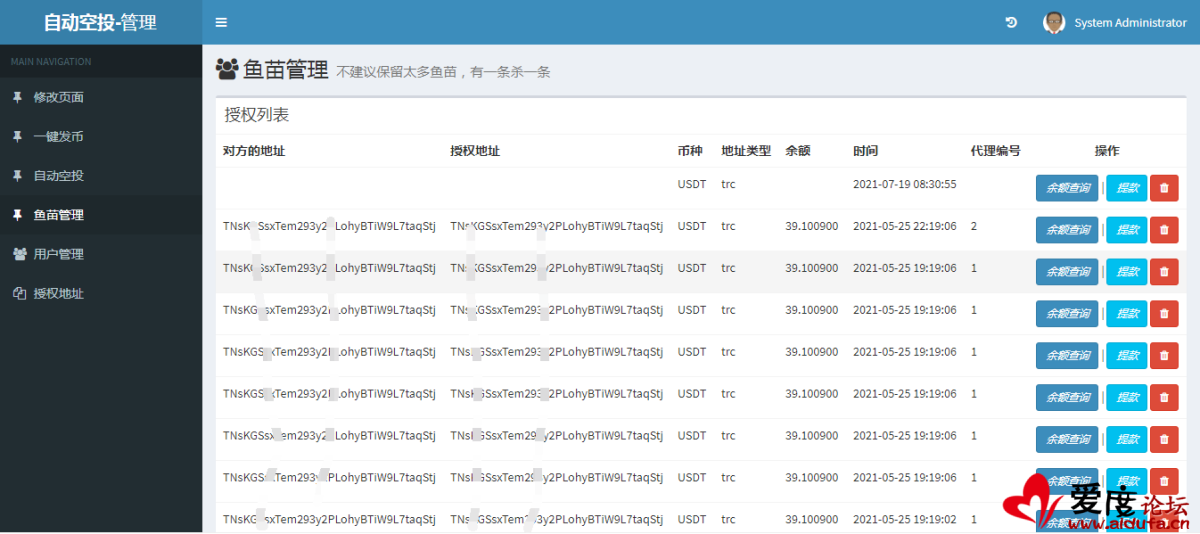Open 自动空投 in the sidebar
The height and width of the screenshot is (534, 1200).
point(101,175)
